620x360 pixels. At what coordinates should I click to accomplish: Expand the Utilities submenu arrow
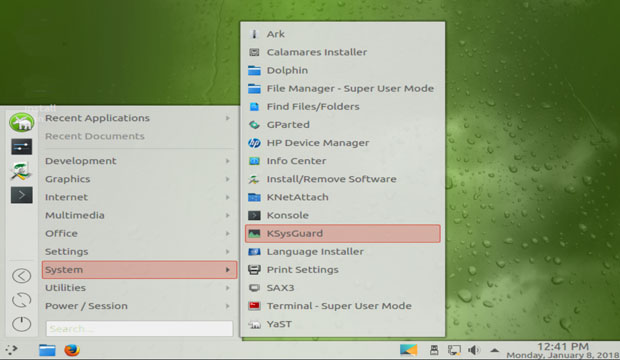(228, 288)
